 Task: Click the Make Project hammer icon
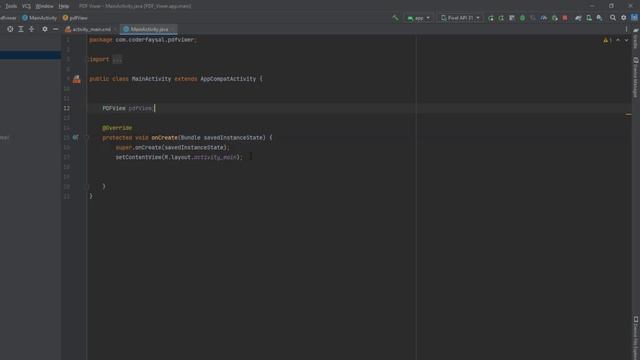[395, 18]
